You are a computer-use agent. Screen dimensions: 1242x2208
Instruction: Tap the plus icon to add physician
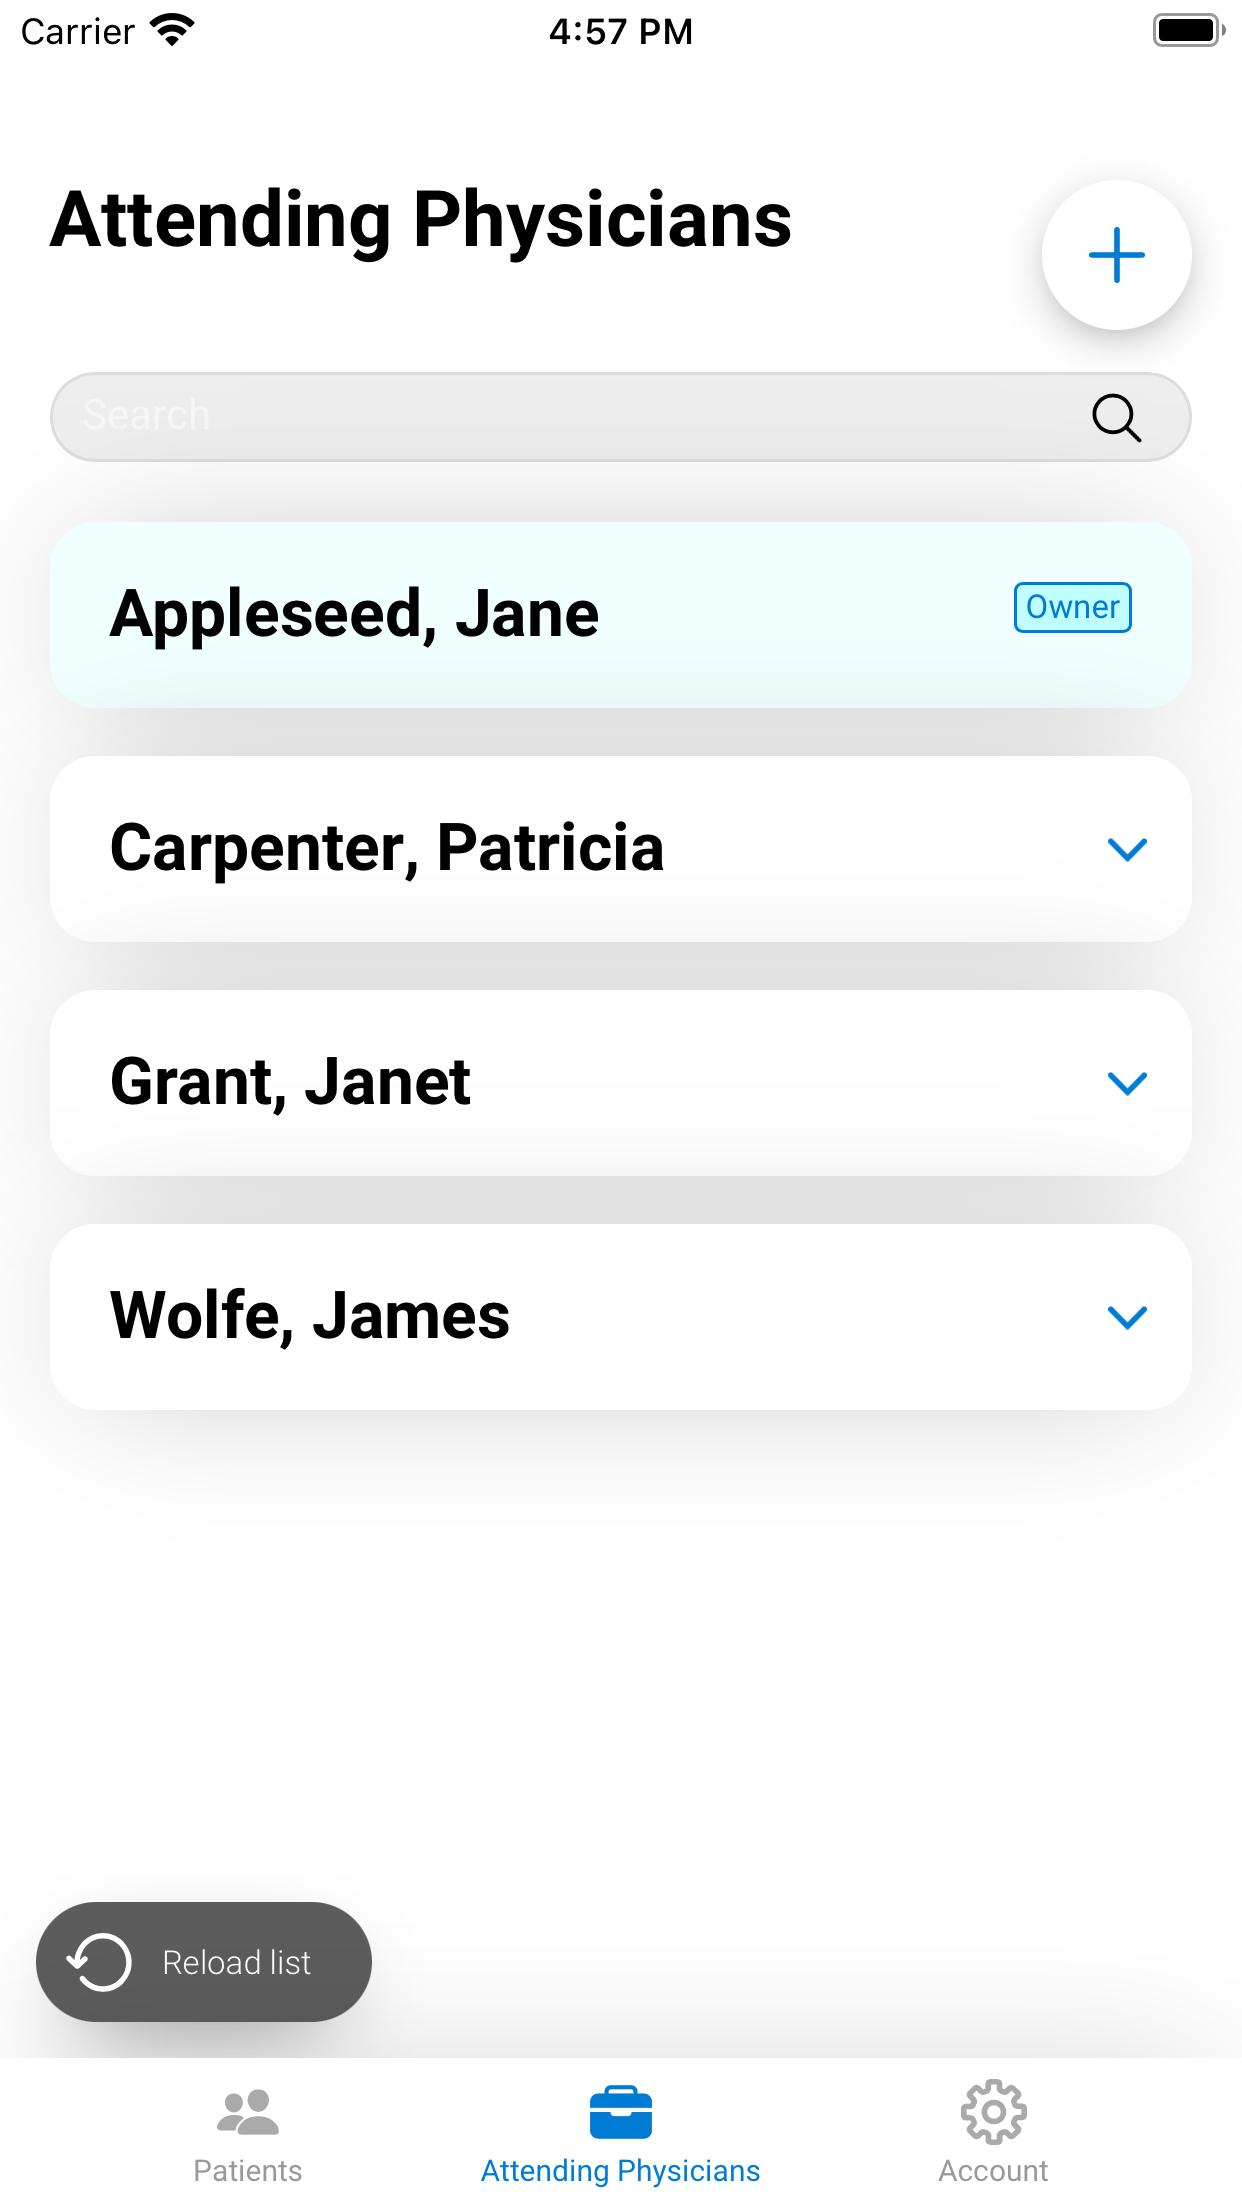pyautogui.click(x=1116, y=255)
